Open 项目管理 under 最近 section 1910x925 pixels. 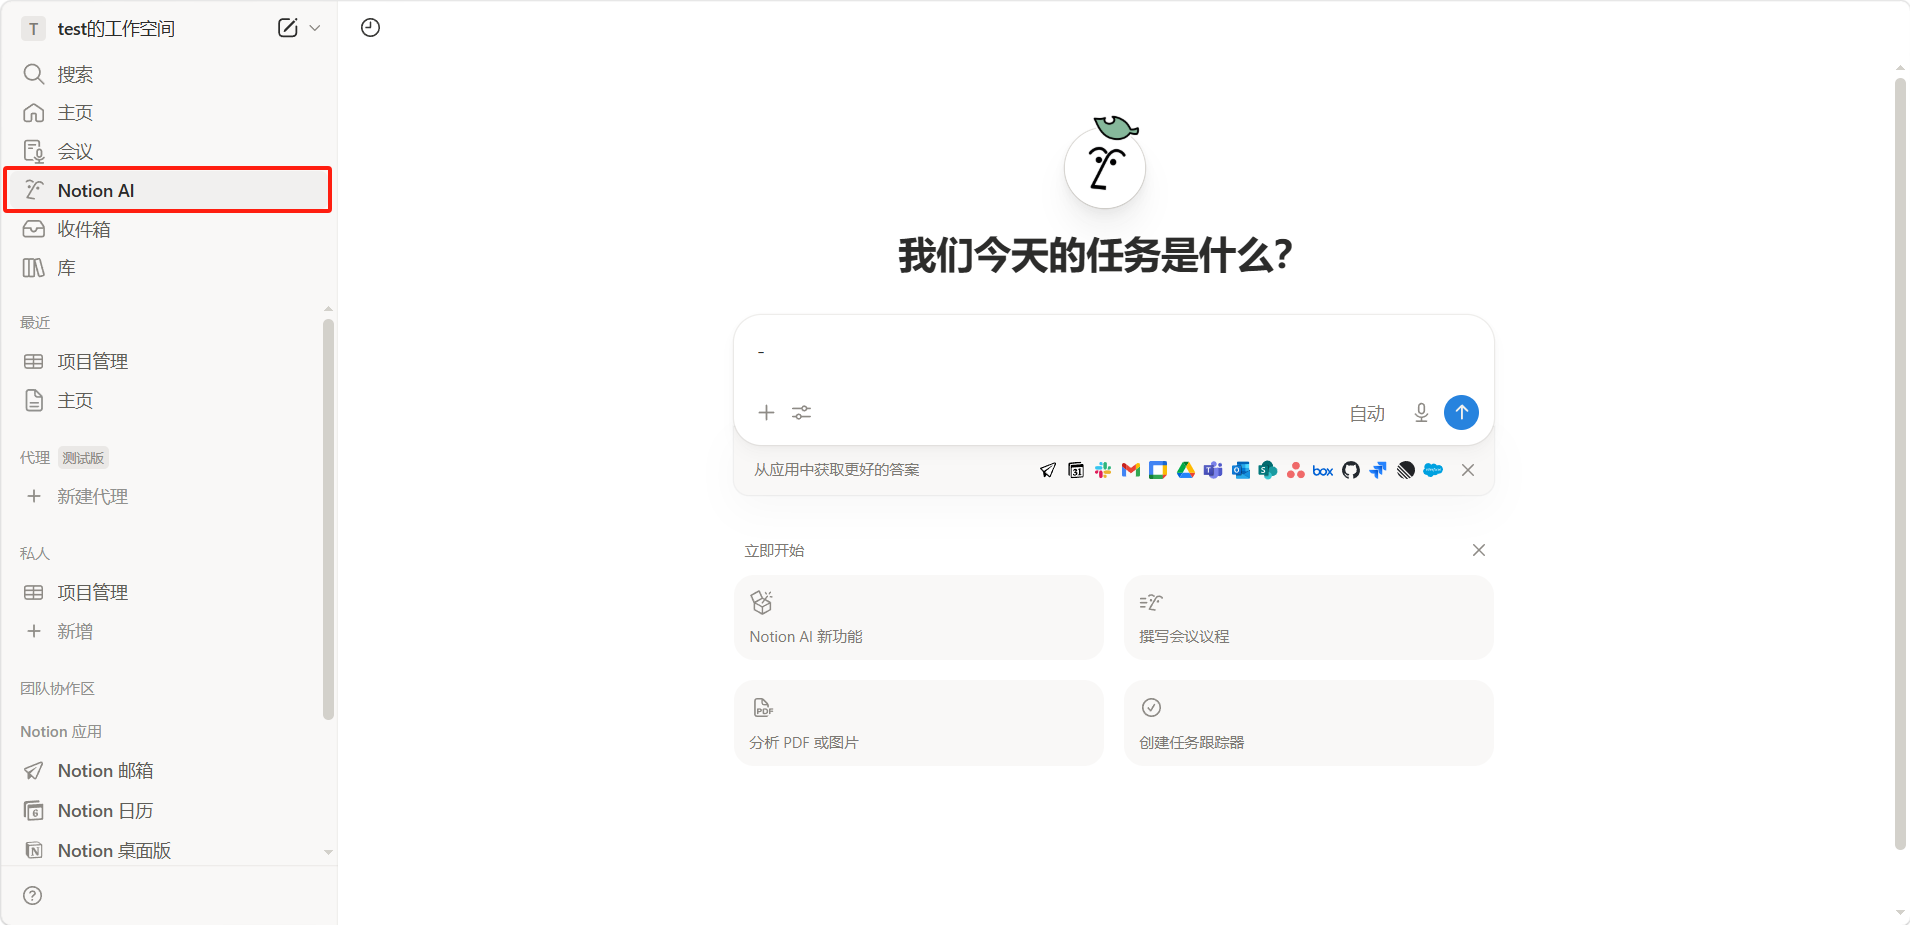[x=92, y=361]
